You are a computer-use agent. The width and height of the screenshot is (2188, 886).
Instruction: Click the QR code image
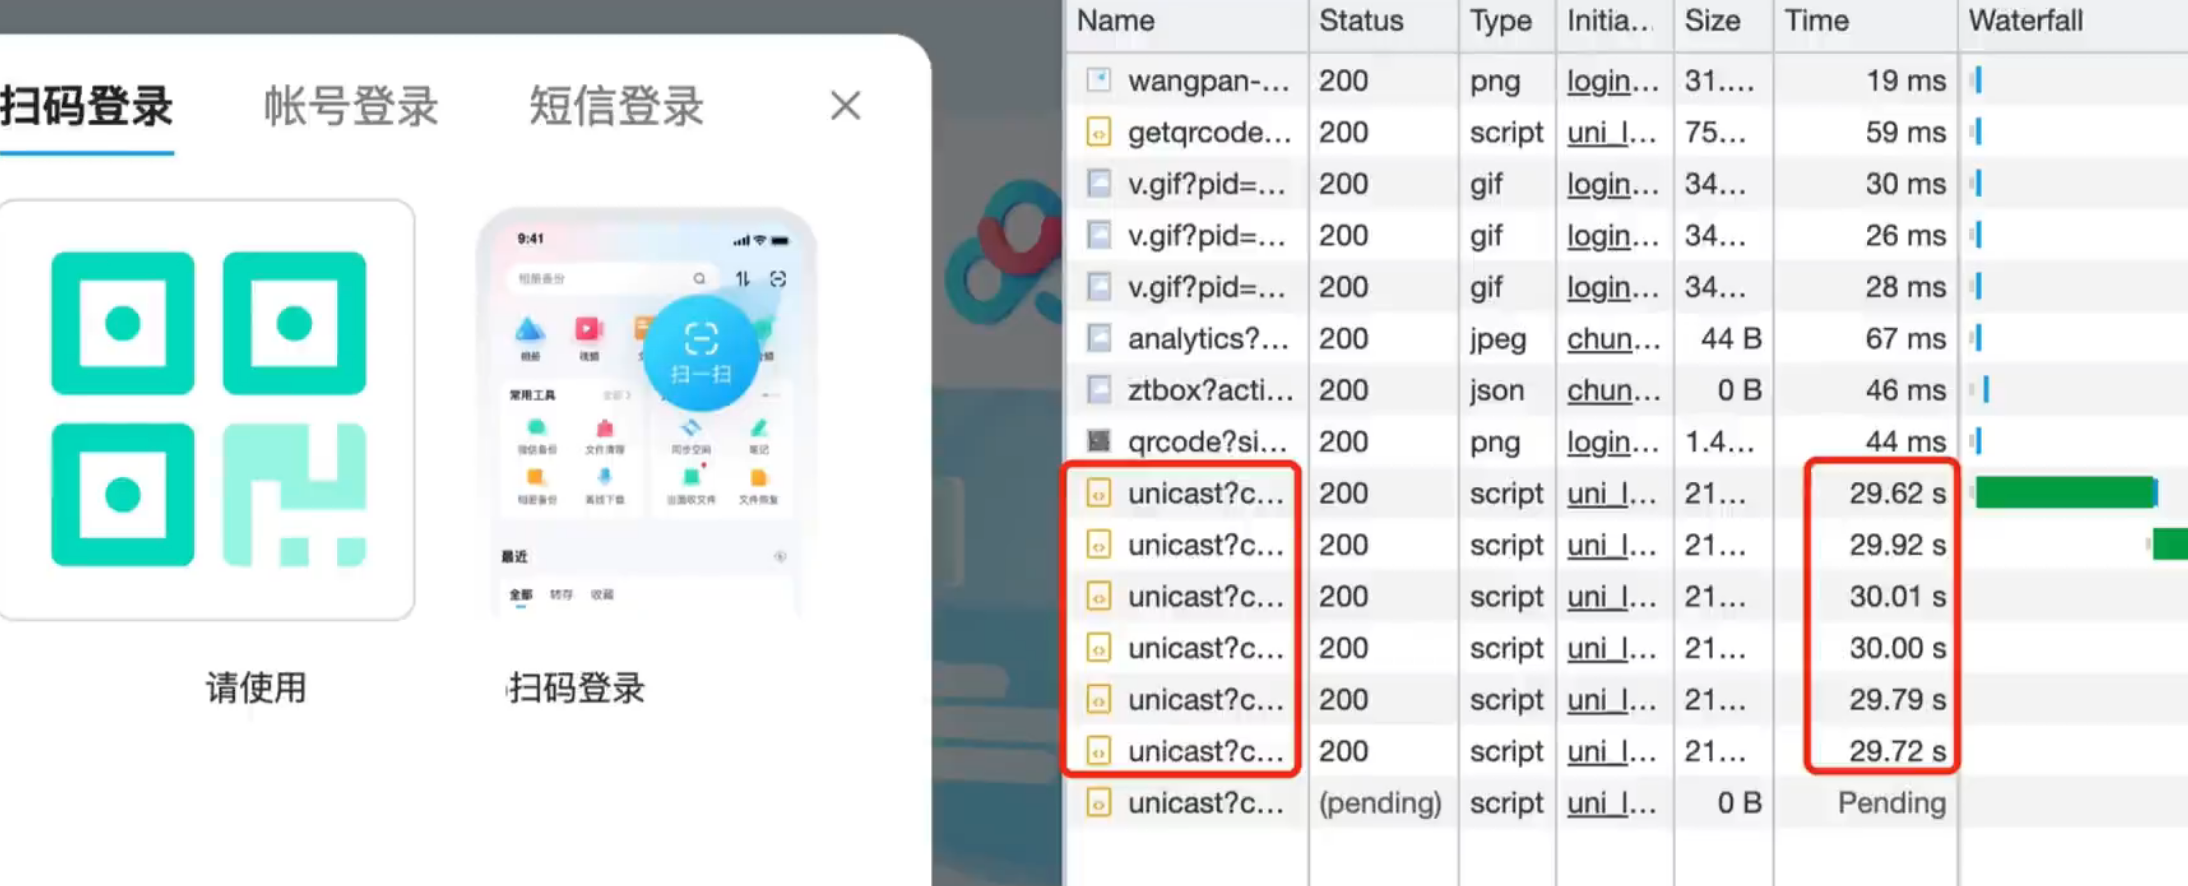point(207,409)
